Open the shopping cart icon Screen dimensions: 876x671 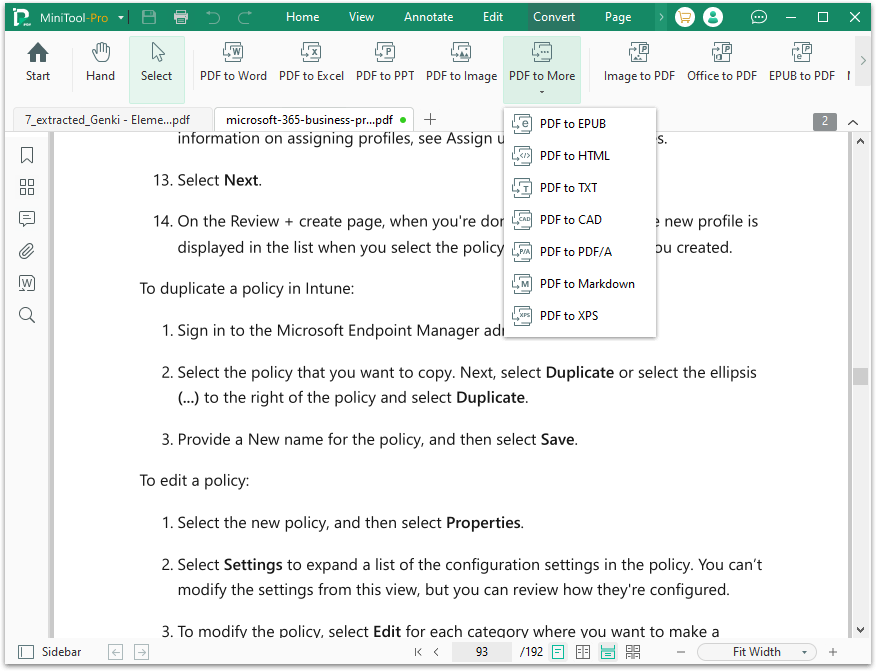tap(684, 17)
